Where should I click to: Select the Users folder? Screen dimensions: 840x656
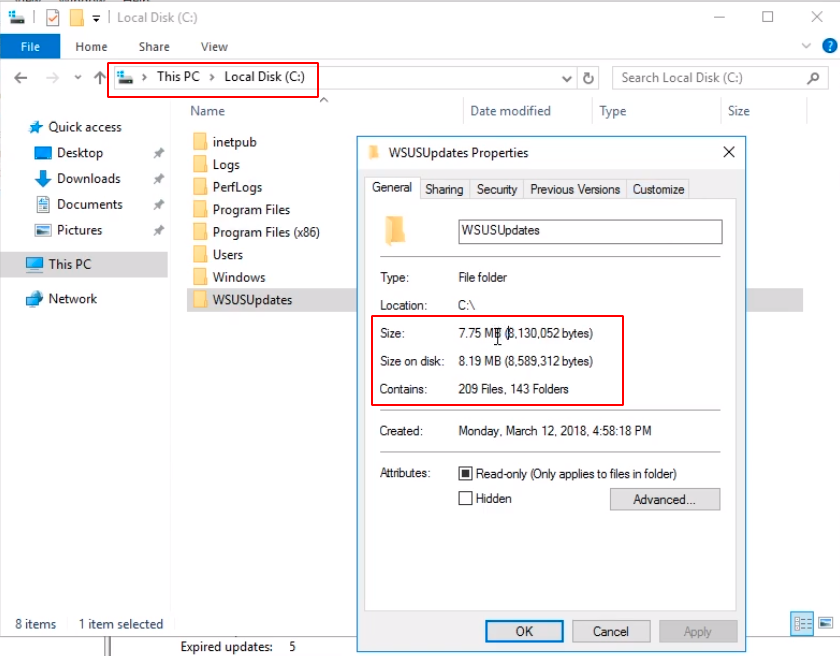pyautogui.click(x=227, y=254)
